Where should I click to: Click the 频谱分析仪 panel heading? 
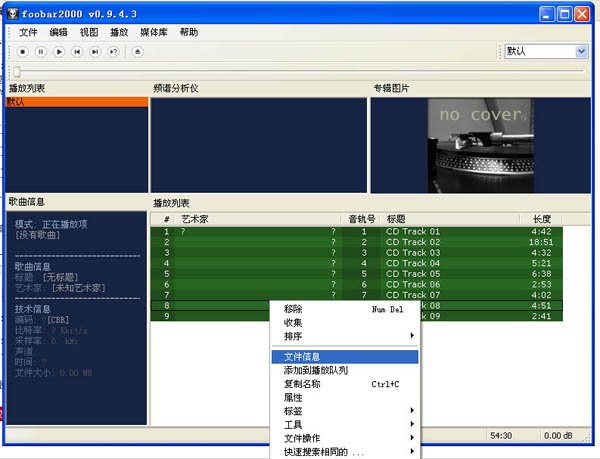coord(176,88)
